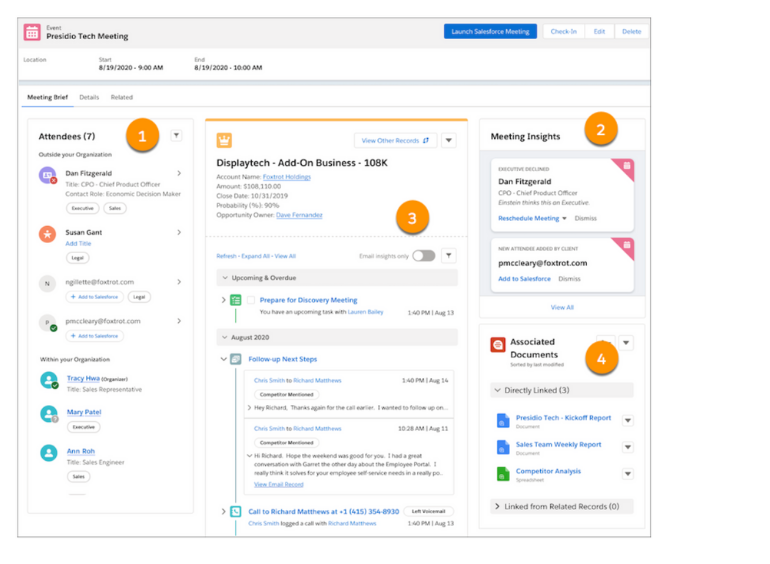770x564 pixels.
Task: Open Presidio Tech - Kickoff Report link
Action: pos(563,418)
